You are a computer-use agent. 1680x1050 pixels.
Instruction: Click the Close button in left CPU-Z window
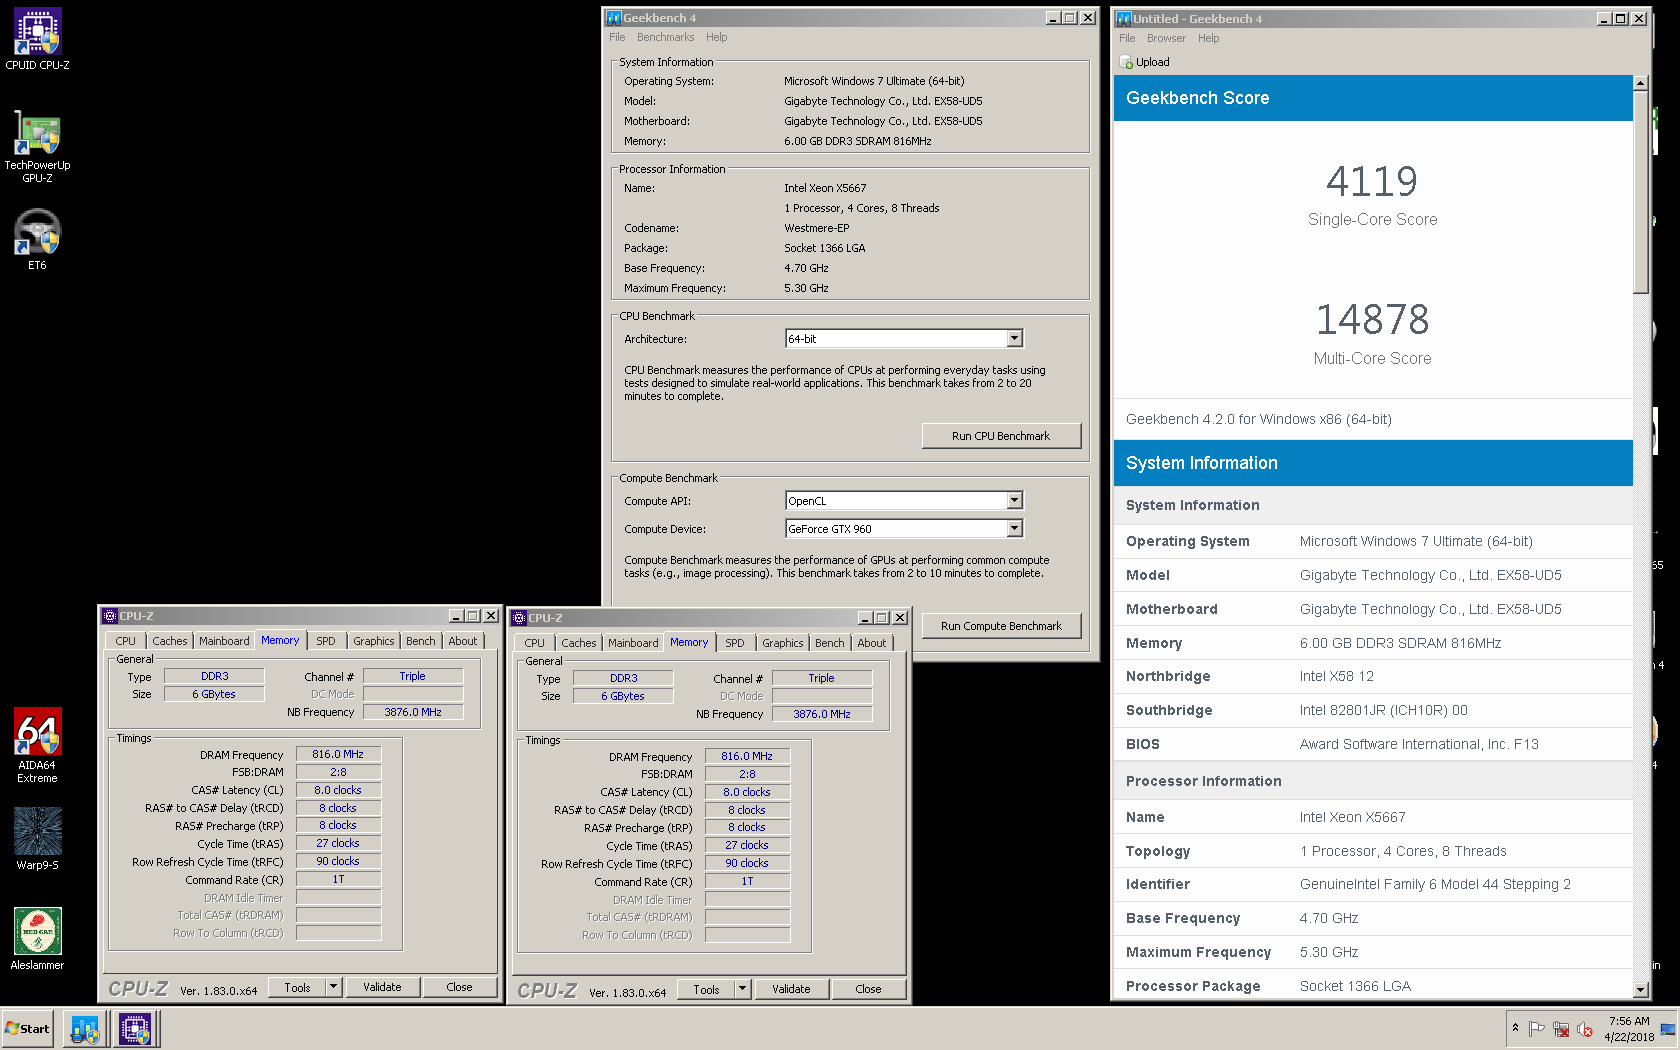459,987
